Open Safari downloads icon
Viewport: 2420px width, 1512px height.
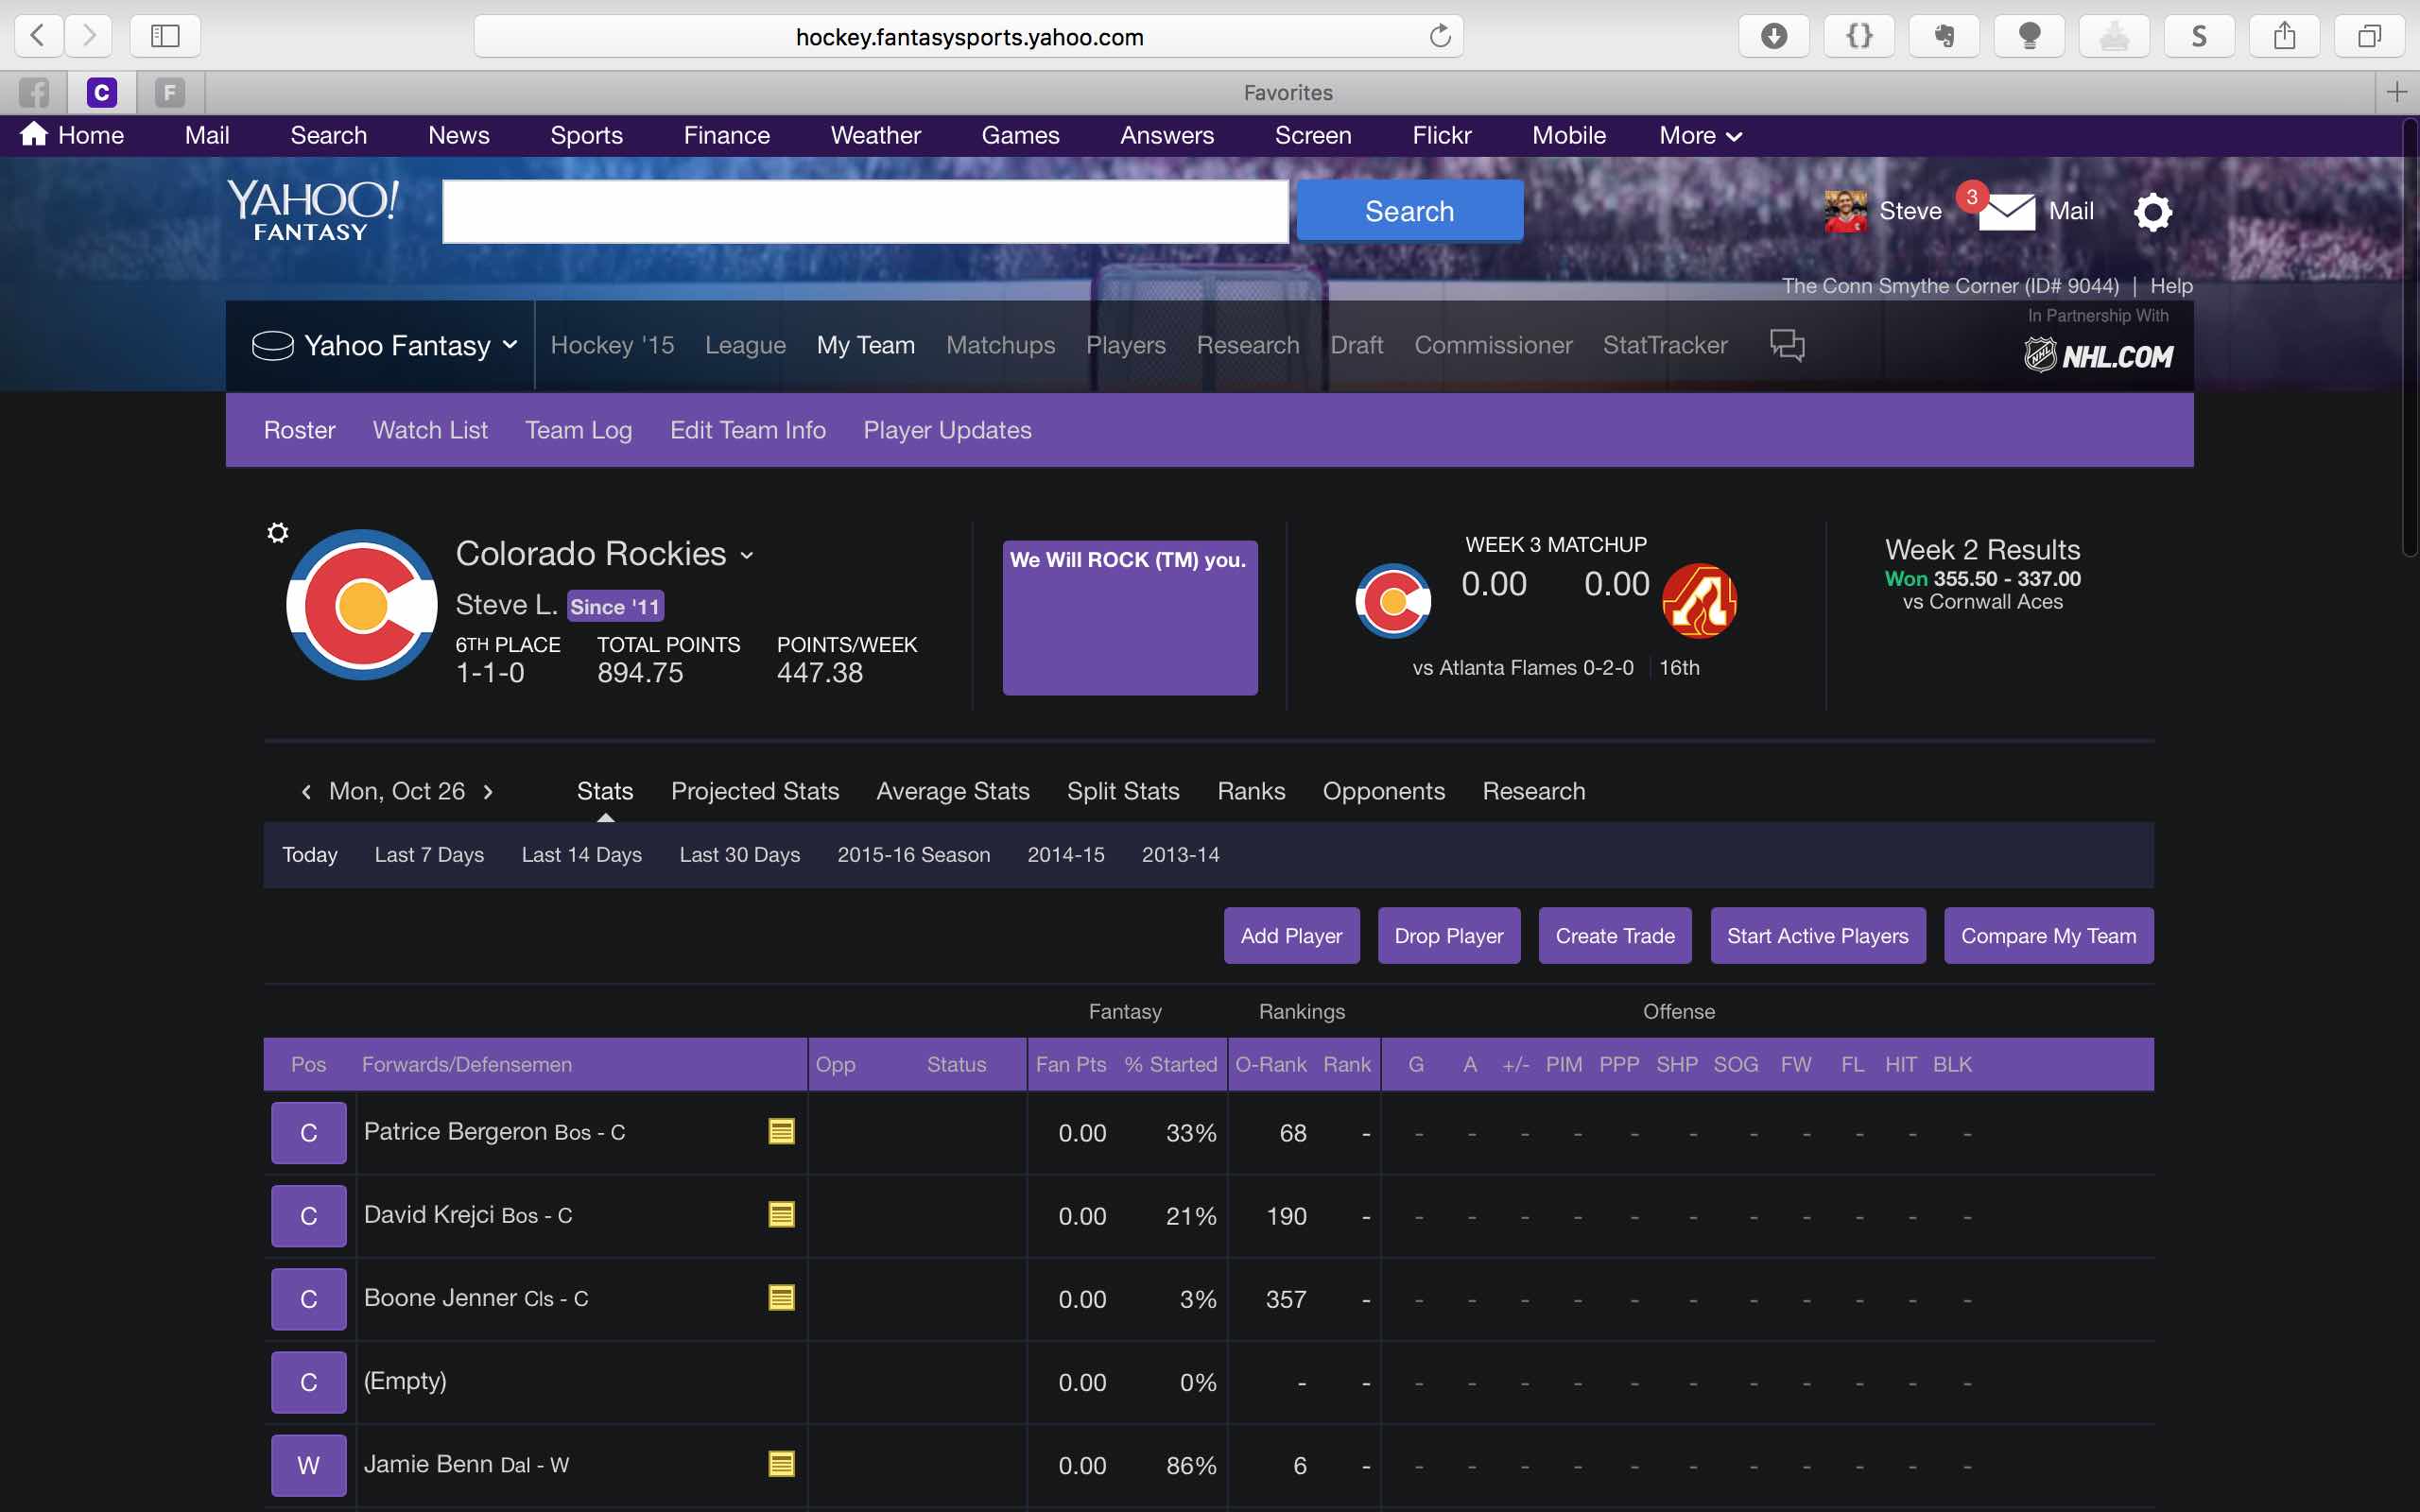(x=1773, y=36)
